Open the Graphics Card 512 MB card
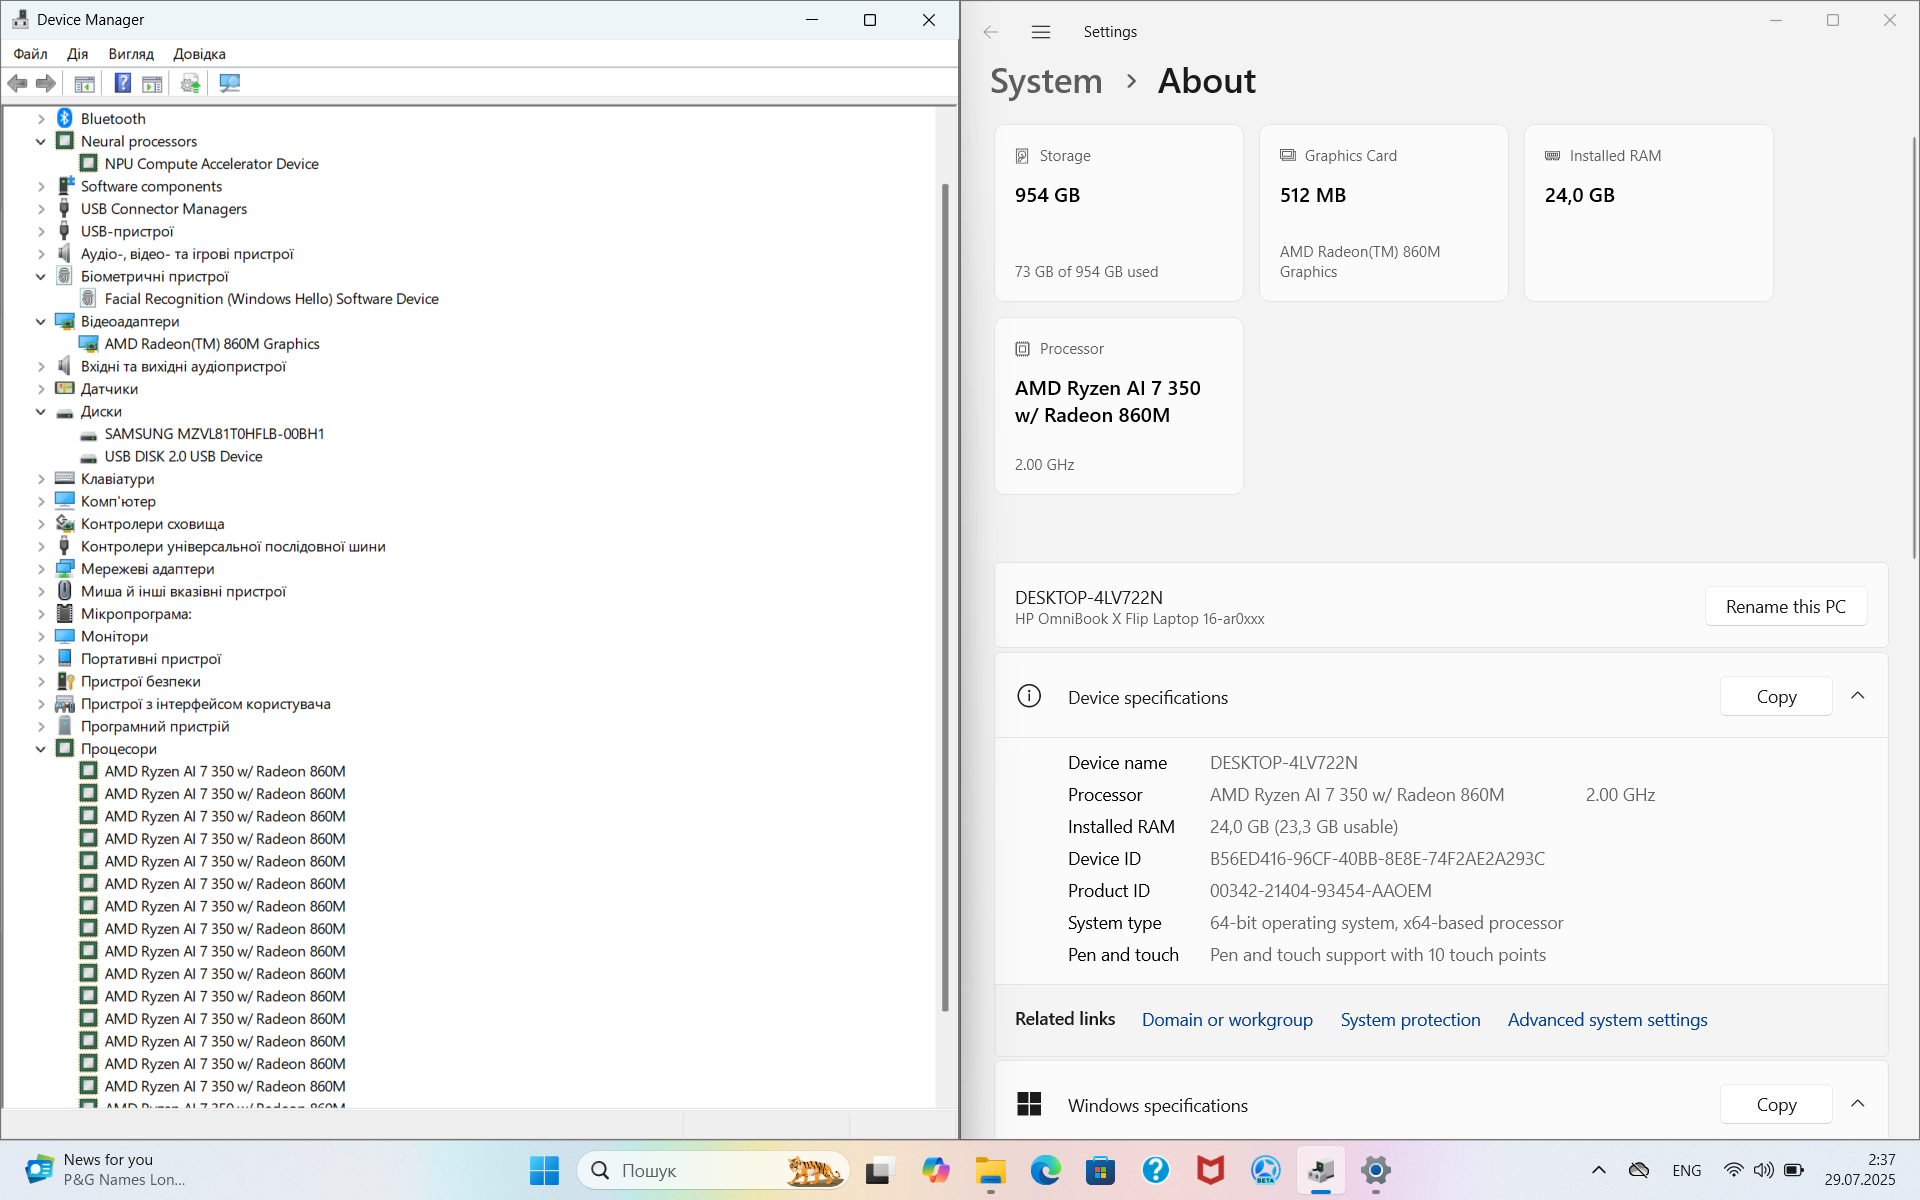The width and height of the screenshot is (1920, 1200). click(1384, 213)
